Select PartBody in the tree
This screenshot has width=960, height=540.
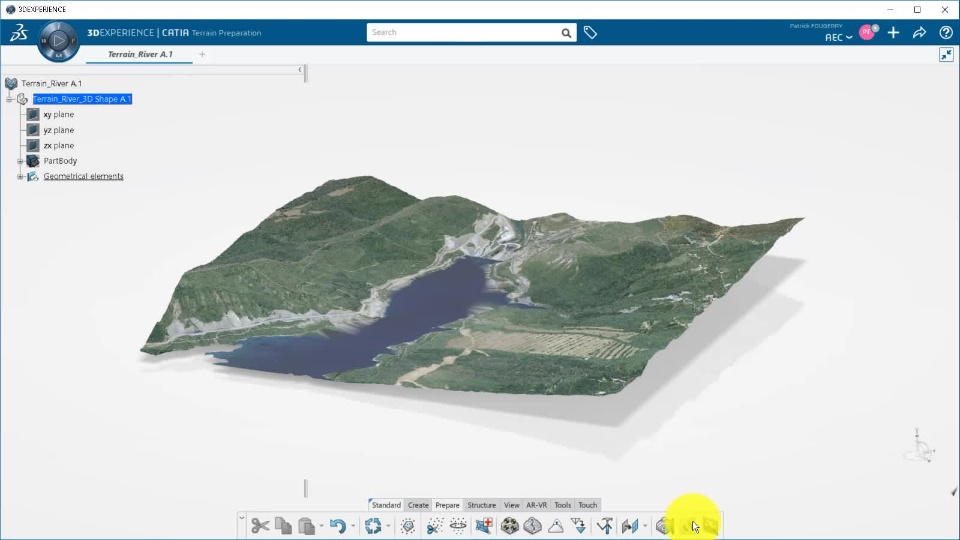pos(60,161)
